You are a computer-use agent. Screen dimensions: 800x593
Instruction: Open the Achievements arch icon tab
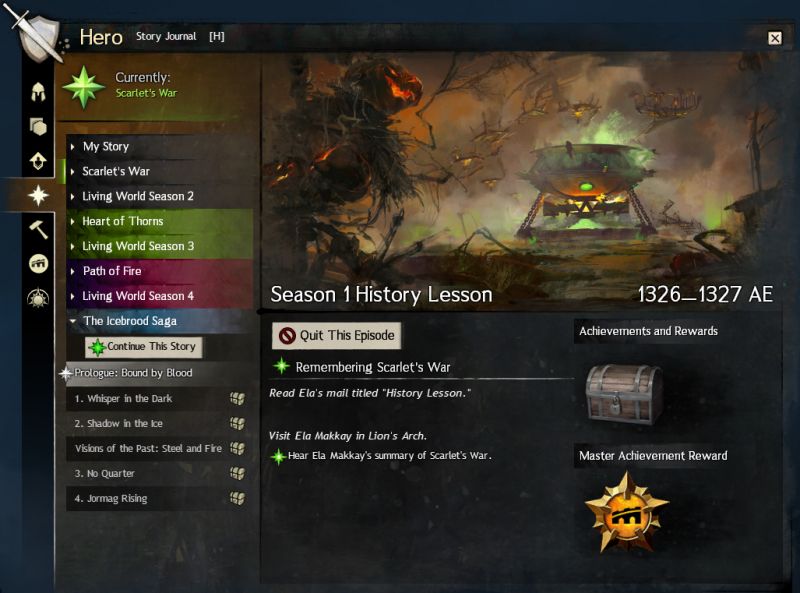38,263
